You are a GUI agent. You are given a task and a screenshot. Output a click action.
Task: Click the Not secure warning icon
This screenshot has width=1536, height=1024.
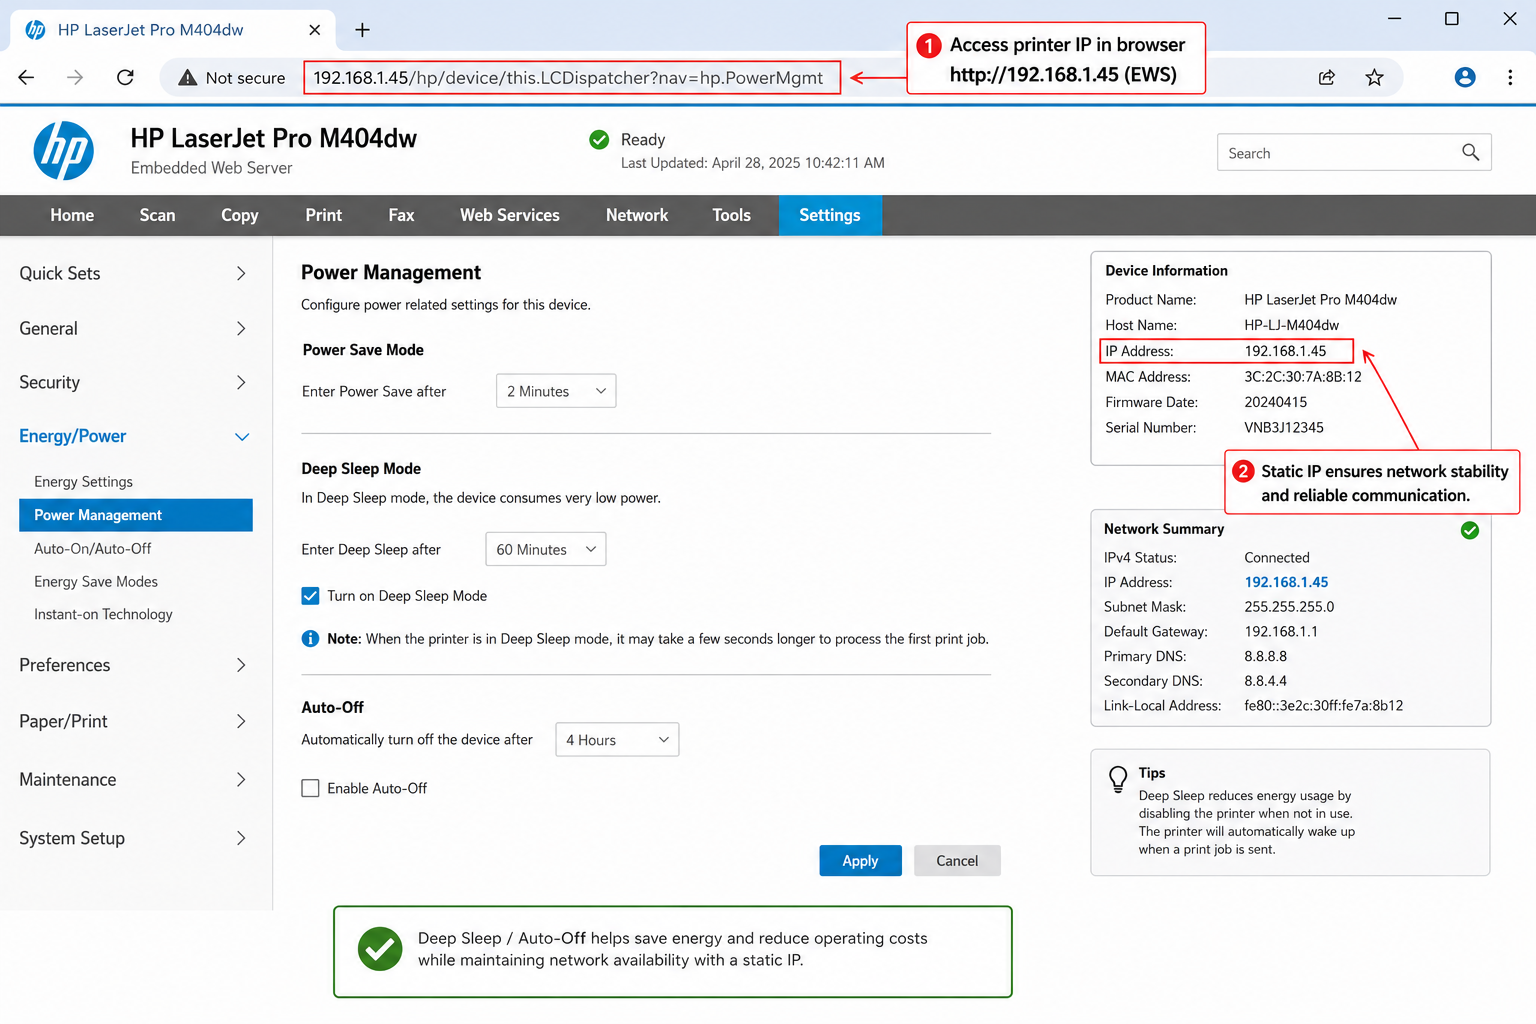point(187,77)
